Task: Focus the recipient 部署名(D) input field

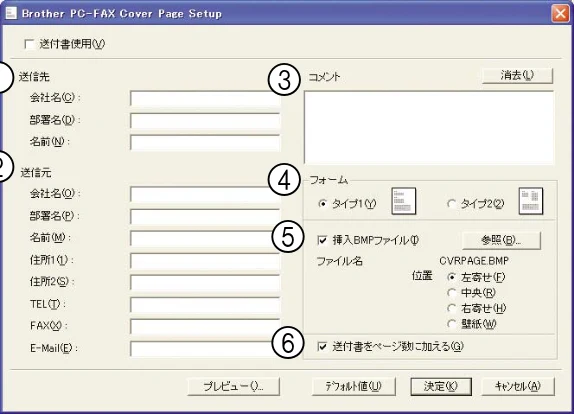Action: tap(205, 121)
